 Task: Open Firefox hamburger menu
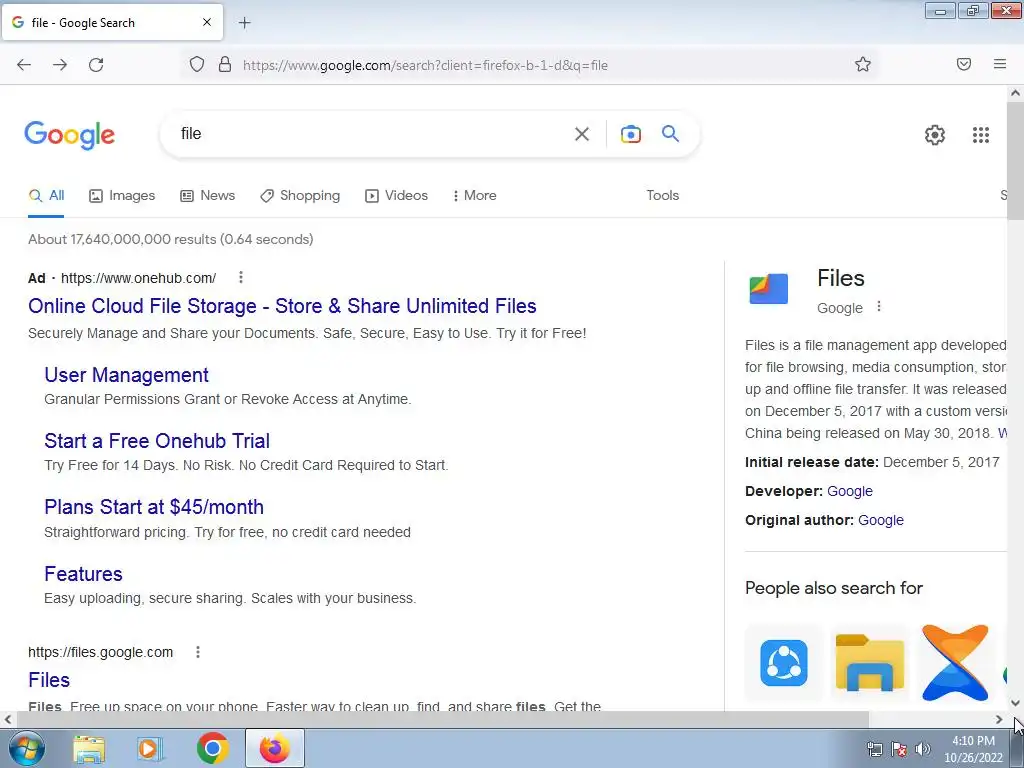coord(1000,64)
